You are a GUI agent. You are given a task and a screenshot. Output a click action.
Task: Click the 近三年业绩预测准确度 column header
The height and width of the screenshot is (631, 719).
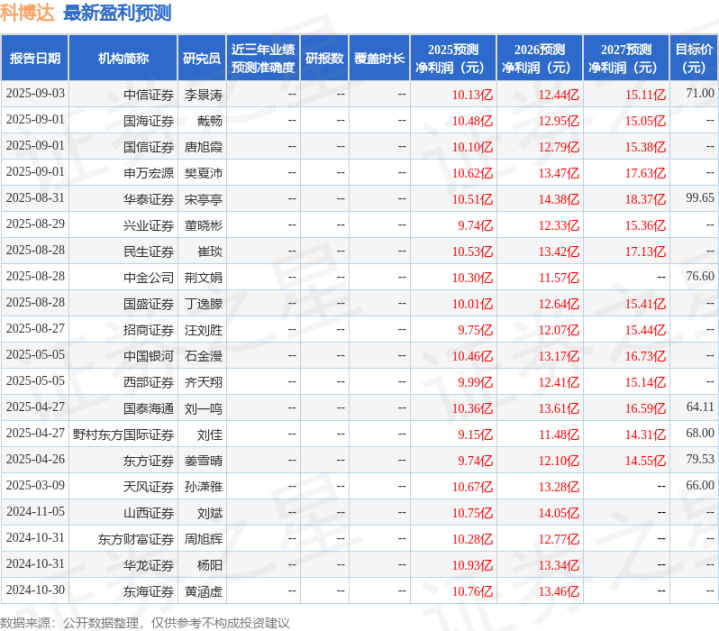pos(263,58)
